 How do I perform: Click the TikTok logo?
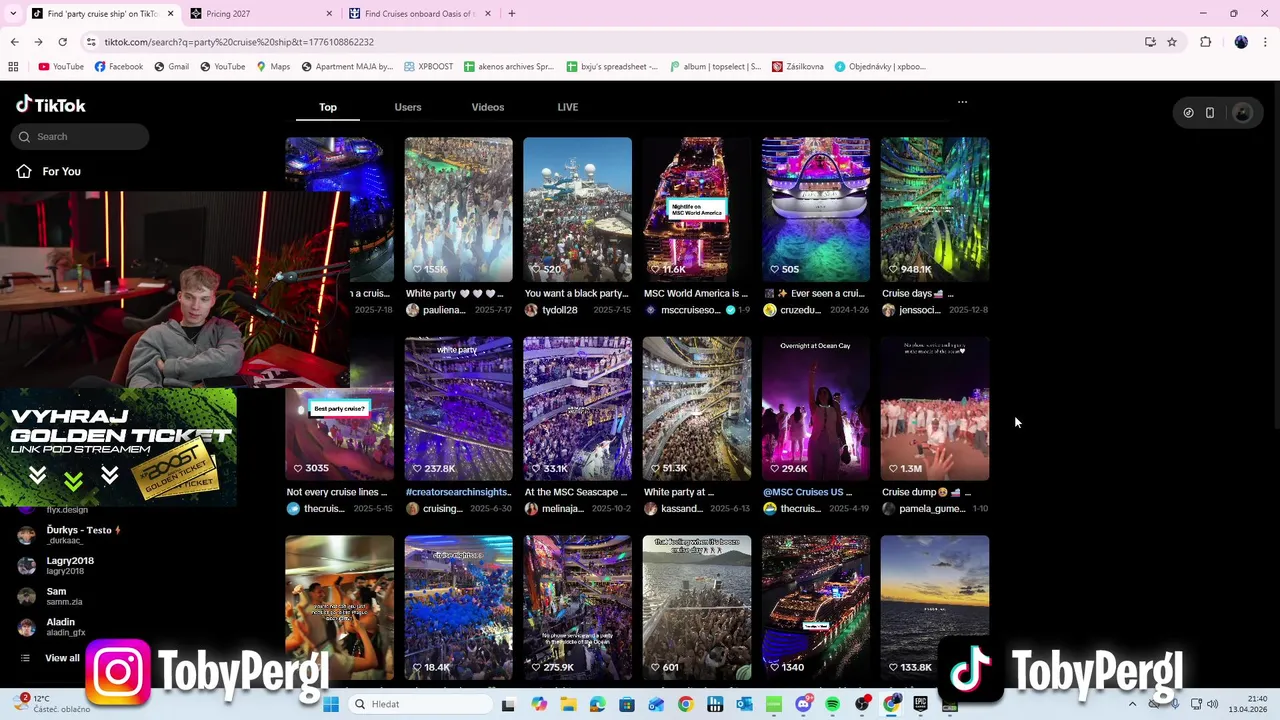click(x=51, y=105)
